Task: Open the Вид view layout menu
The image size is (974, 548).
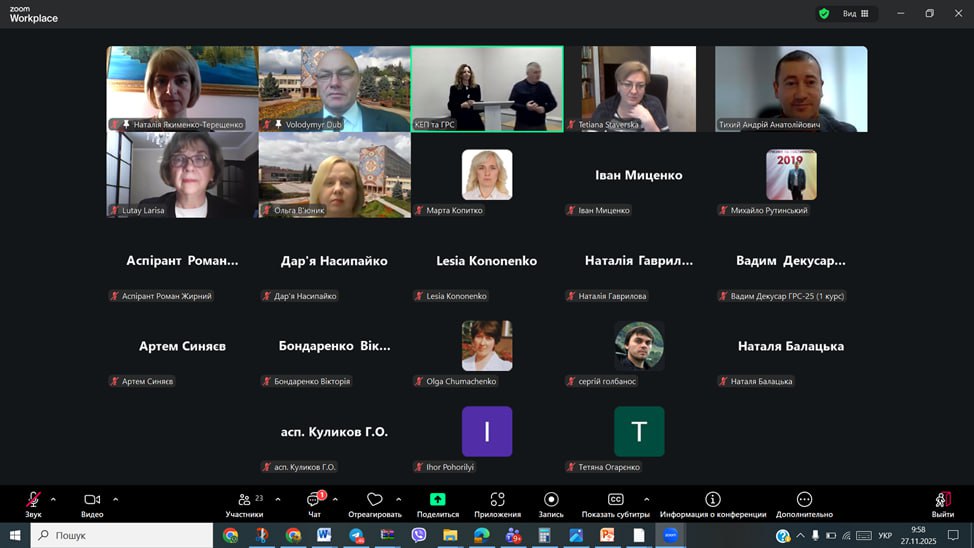Action: (855, 14)
